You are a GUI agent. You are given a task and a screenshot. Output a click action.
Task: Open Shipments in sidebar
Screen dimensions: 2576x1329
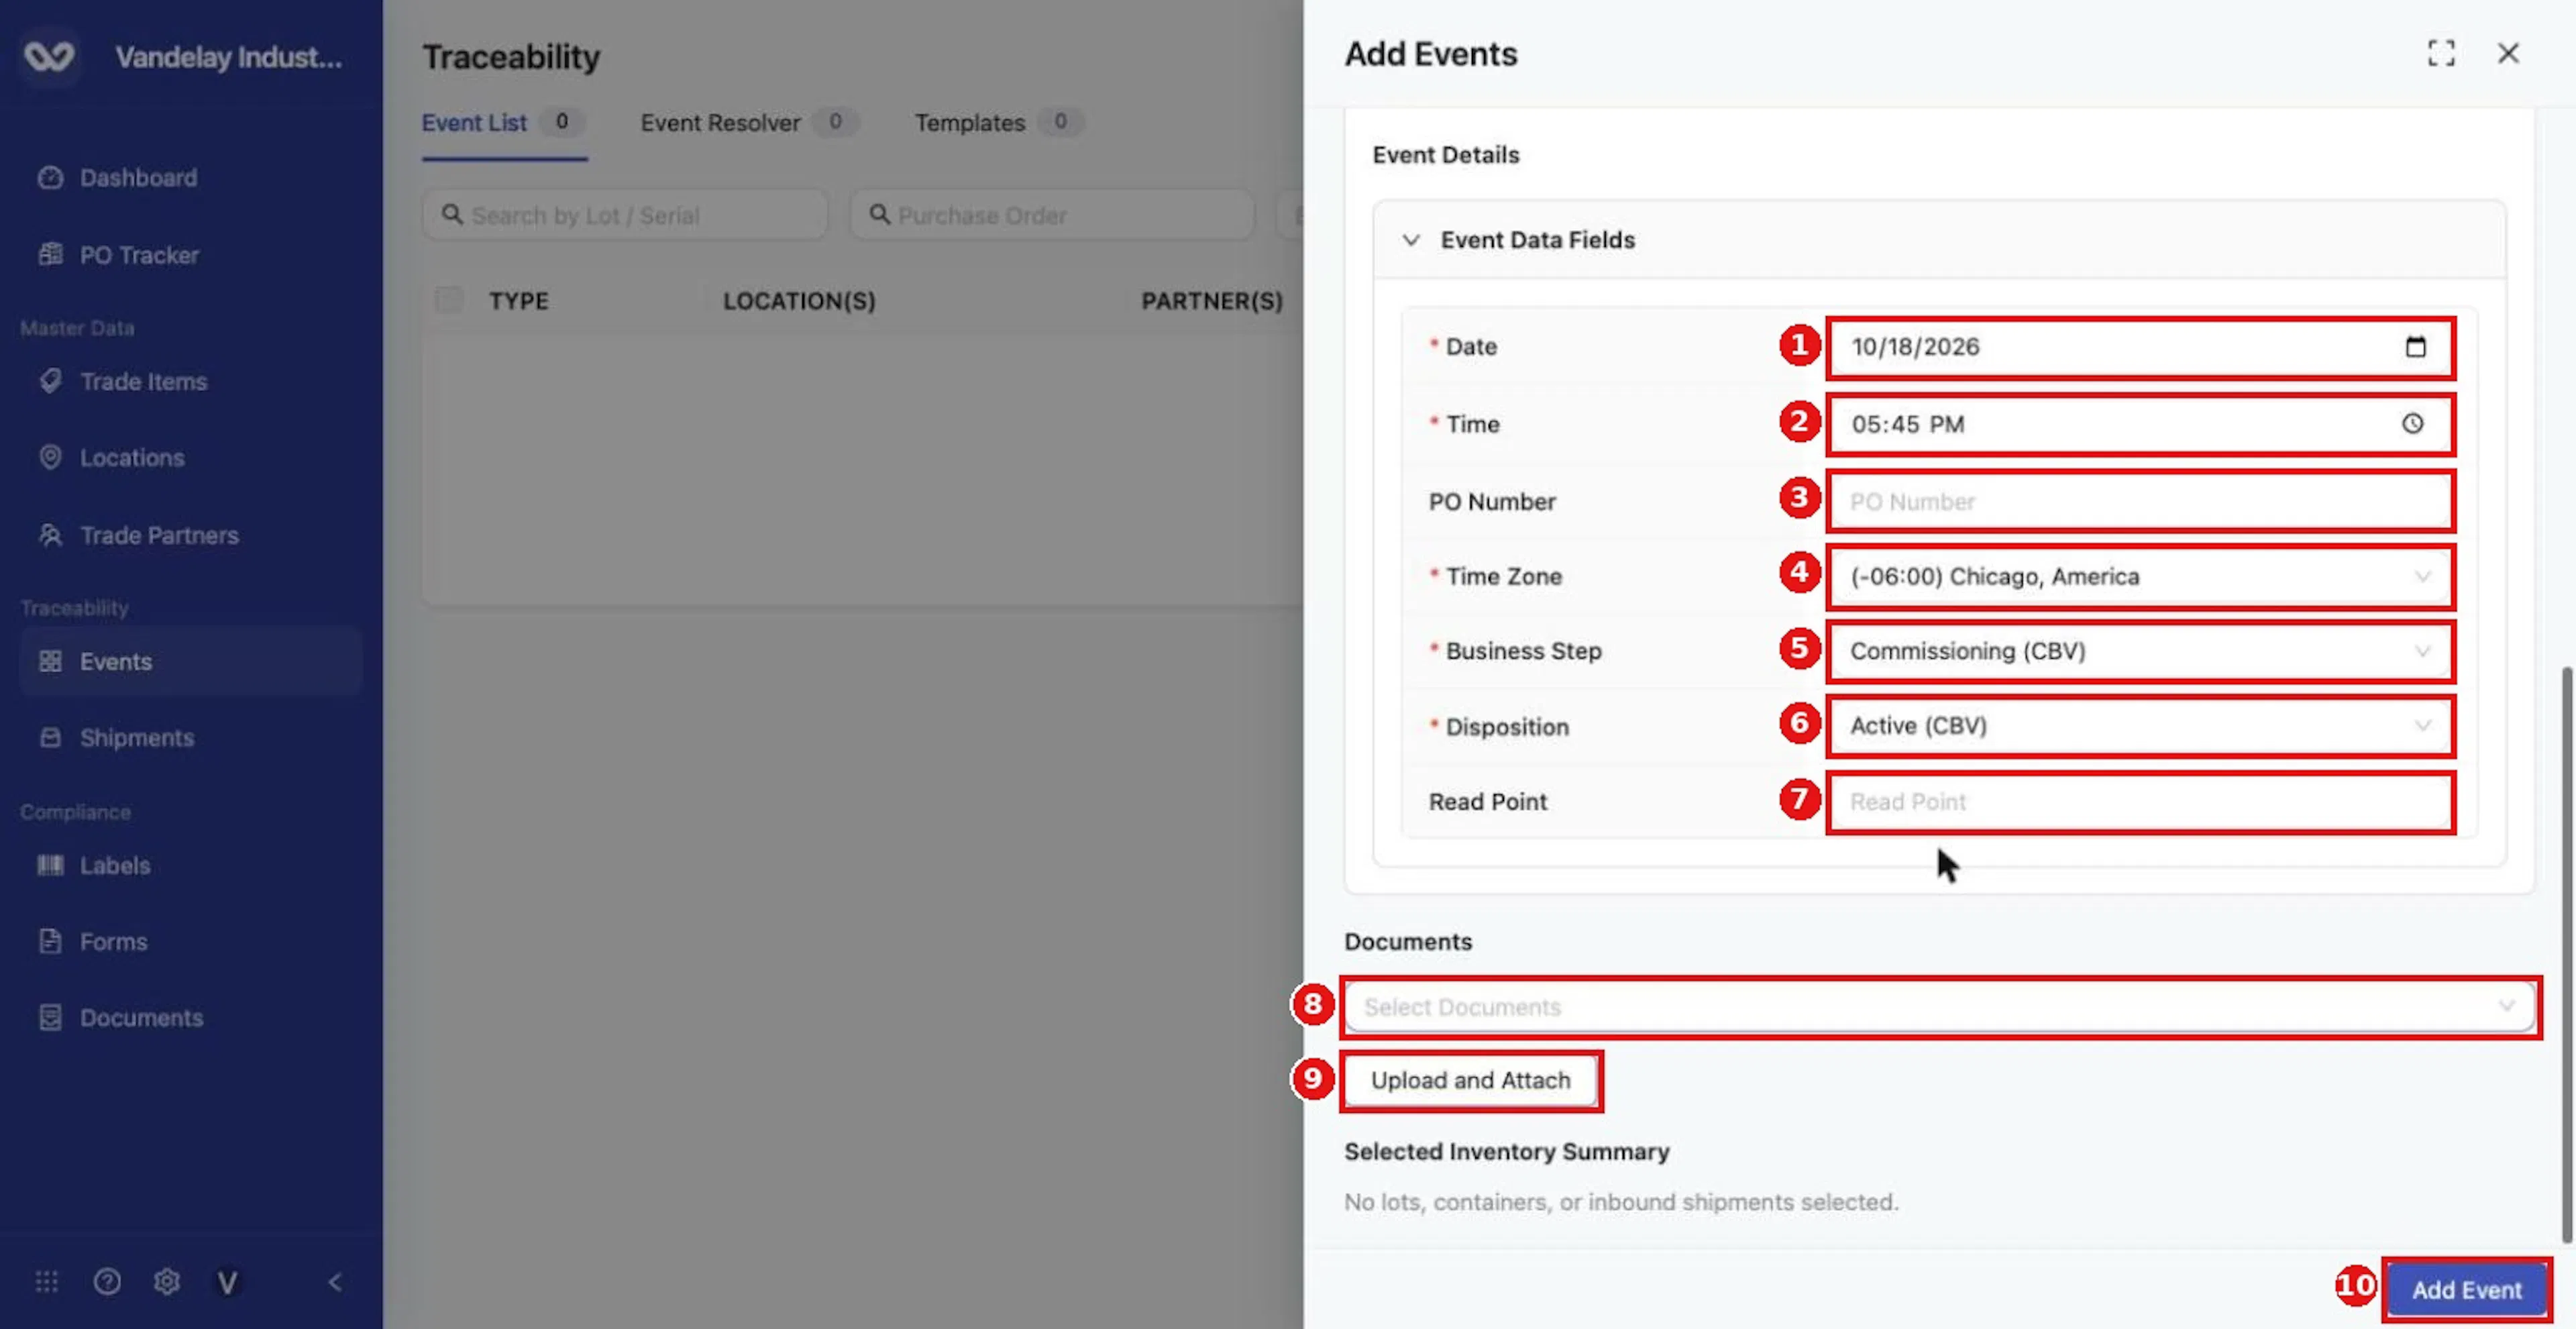pos(190,738)
